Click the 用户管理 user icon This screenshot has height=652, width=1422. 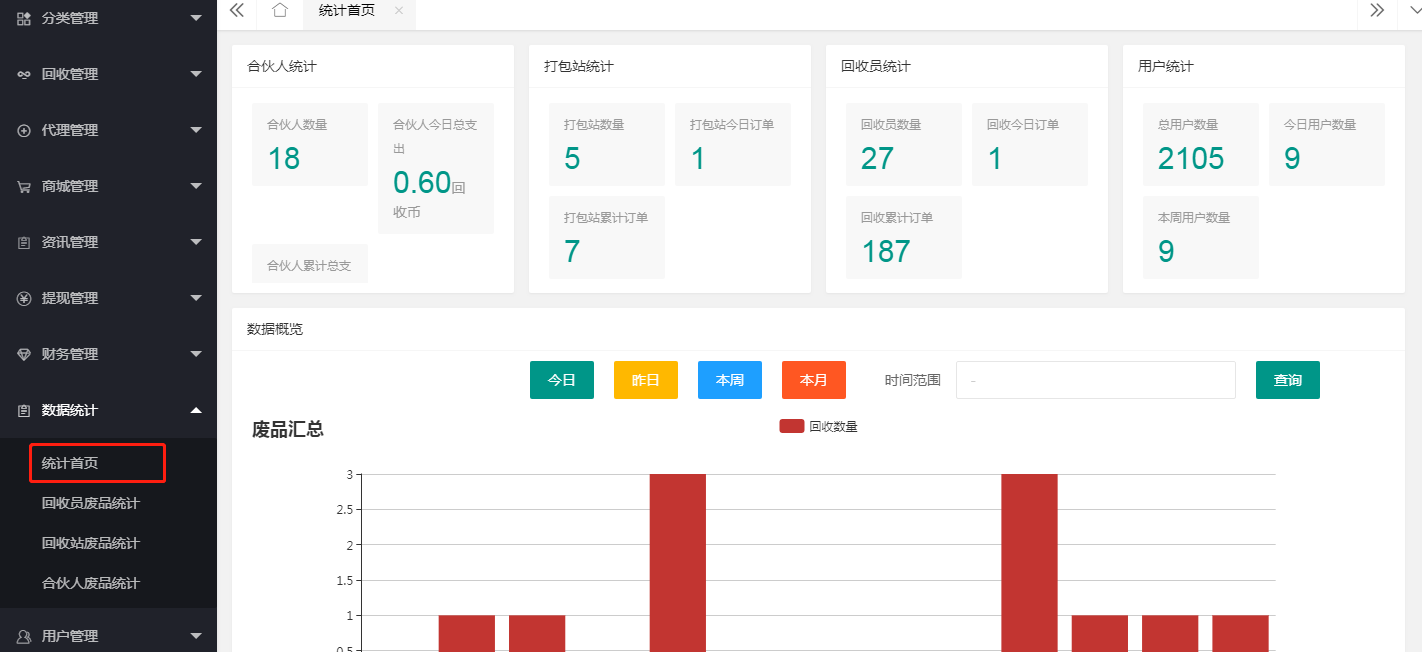[x=24, y=636]
